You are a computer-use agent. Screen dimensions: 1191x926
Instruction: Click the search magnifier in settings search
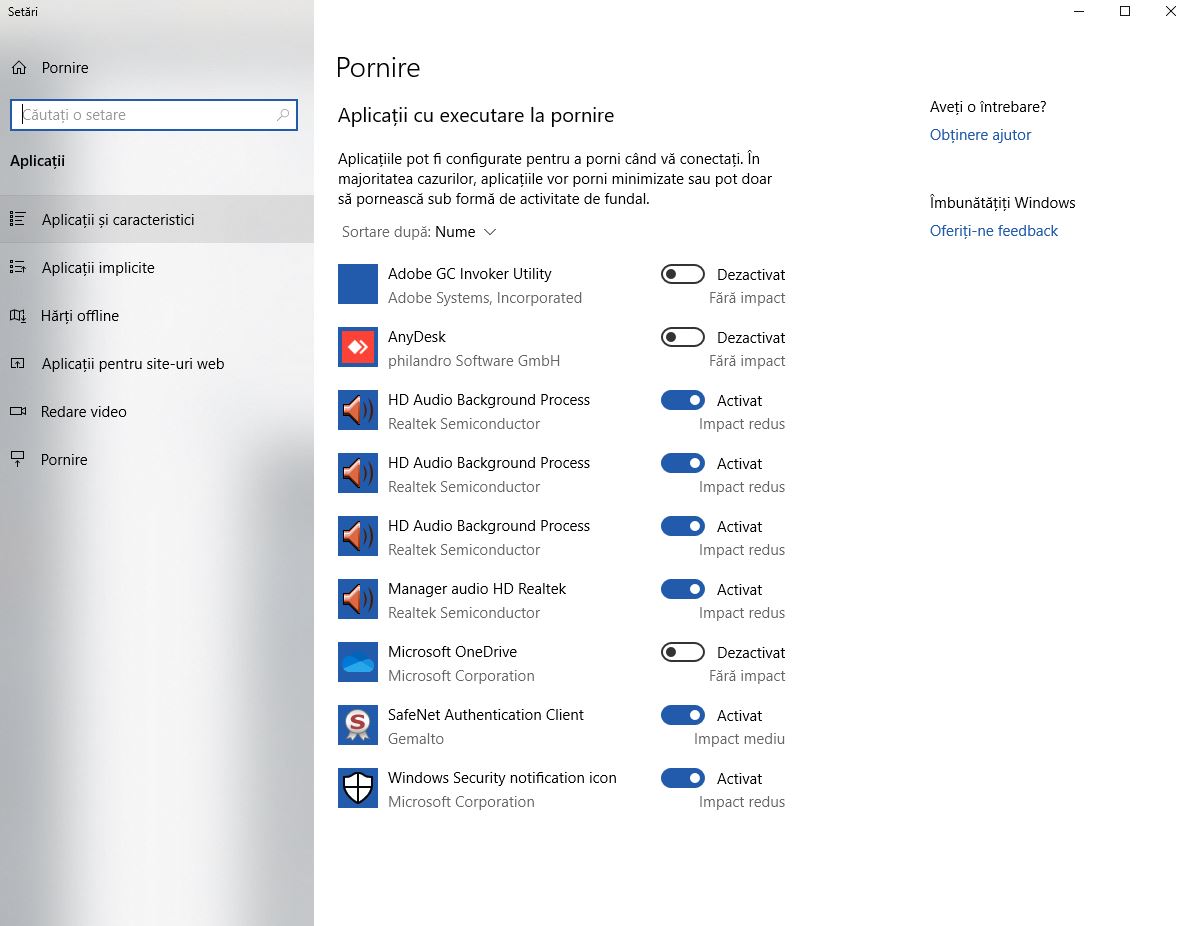pyautogui.click(x=283, y=114)
